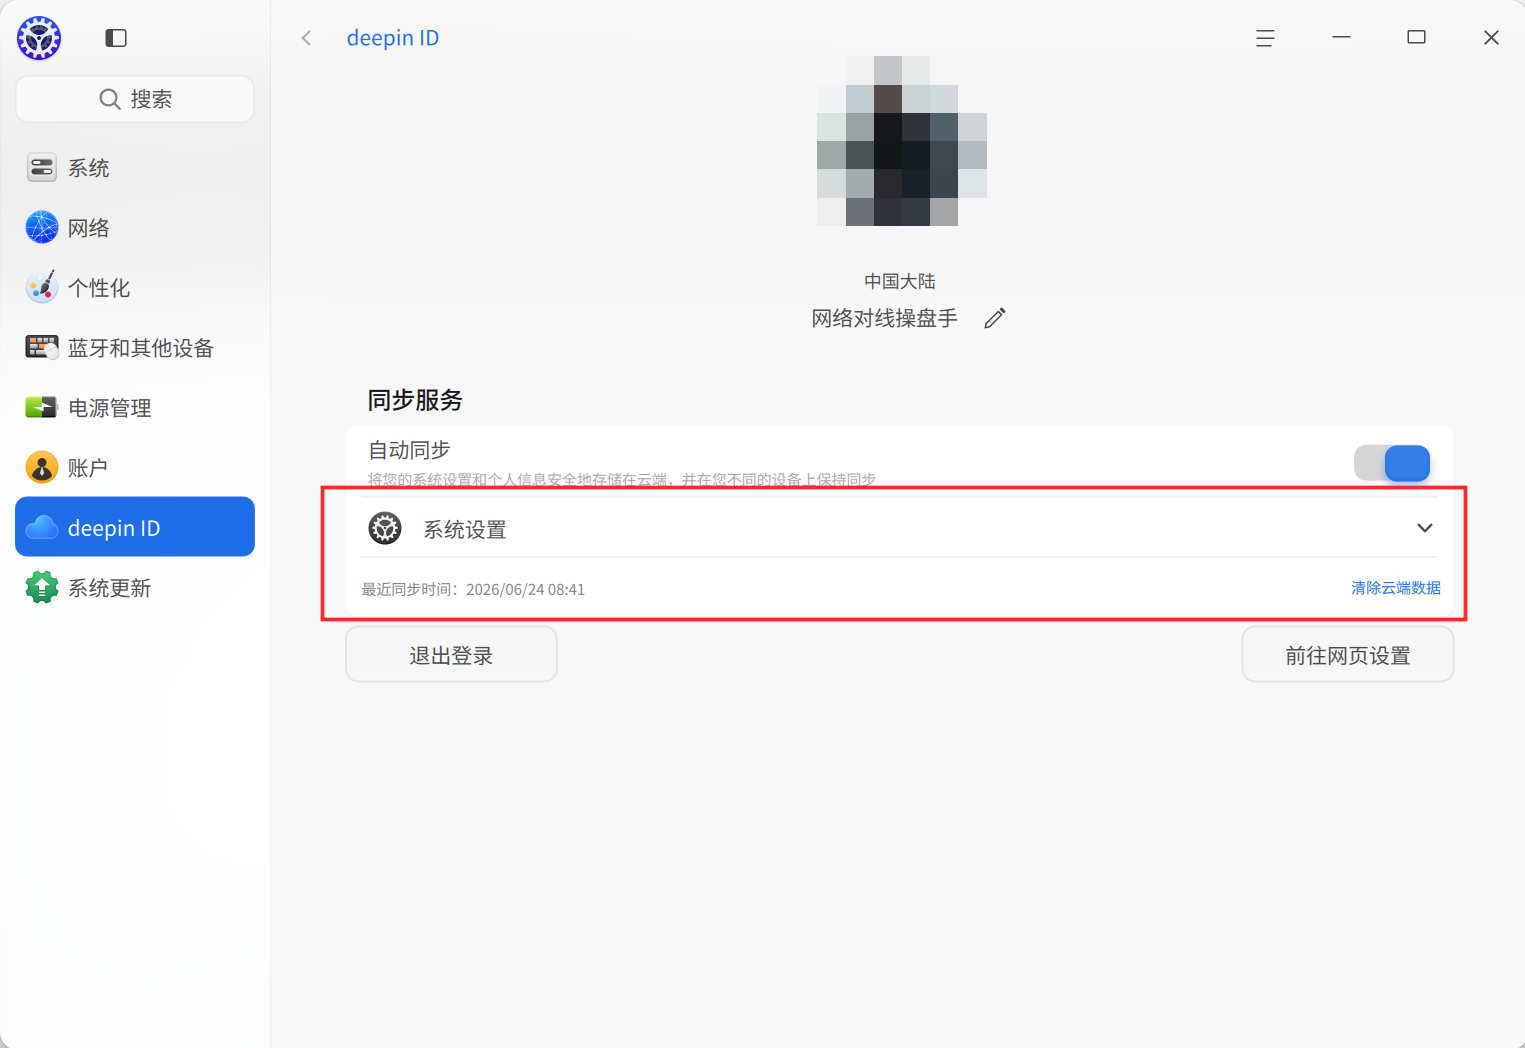Expand the 系统设置 sync options chevron
The height and width of the screenshot is (1048, 1525).
[1425, 528]
